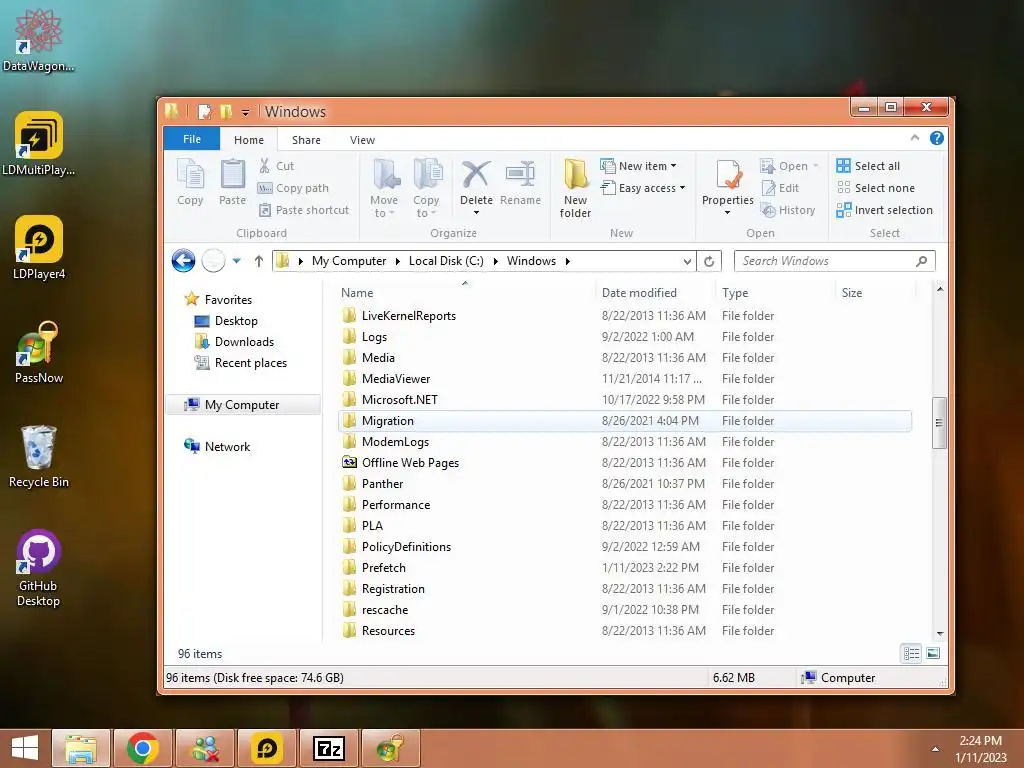Click the Properties icon
1024x768 pixels.
728,176
